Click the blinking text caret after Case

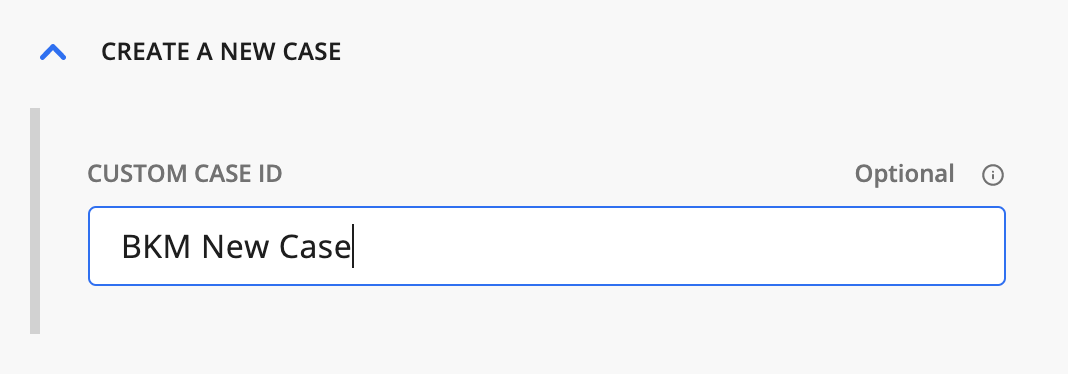pos(352,246)
